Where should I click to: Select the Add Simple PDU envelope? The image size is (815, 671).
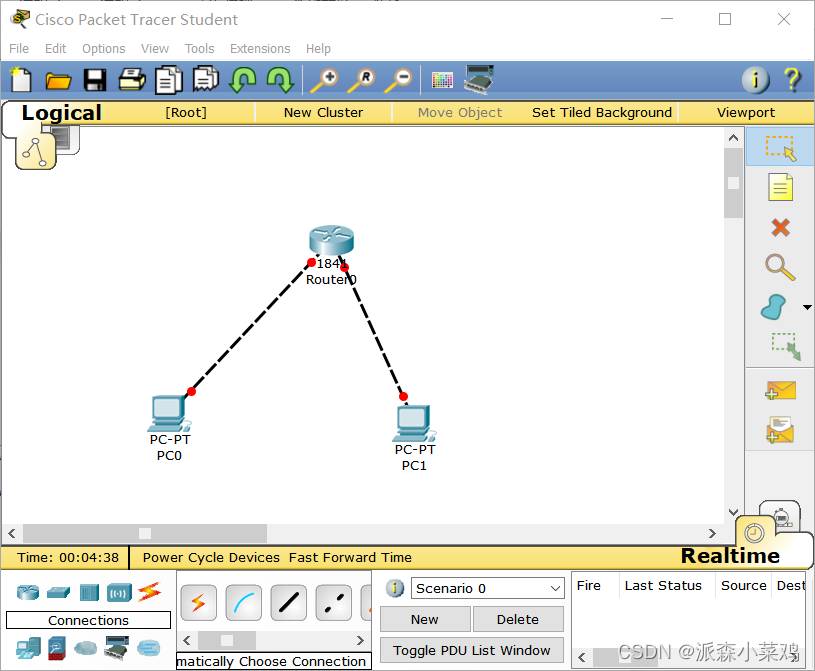(781, 390)
